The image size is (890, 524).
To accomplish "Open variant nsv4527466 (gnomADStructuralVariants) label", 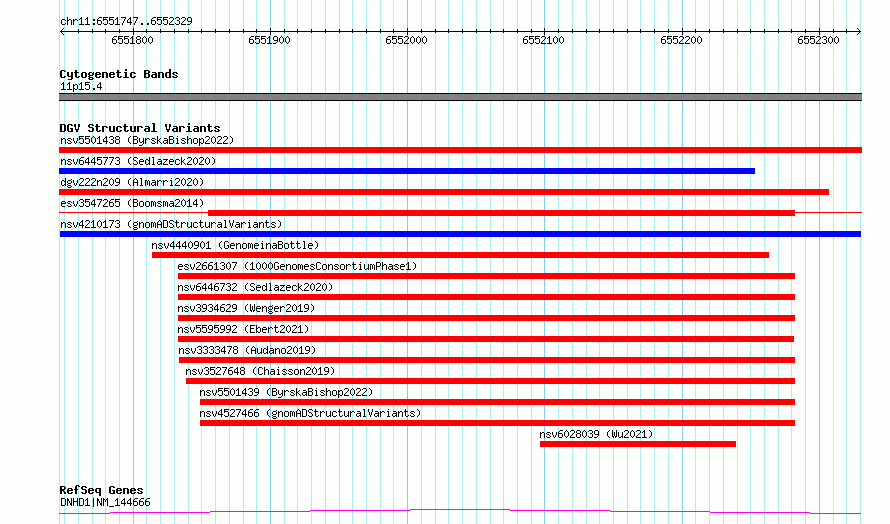I will (310, 413).
